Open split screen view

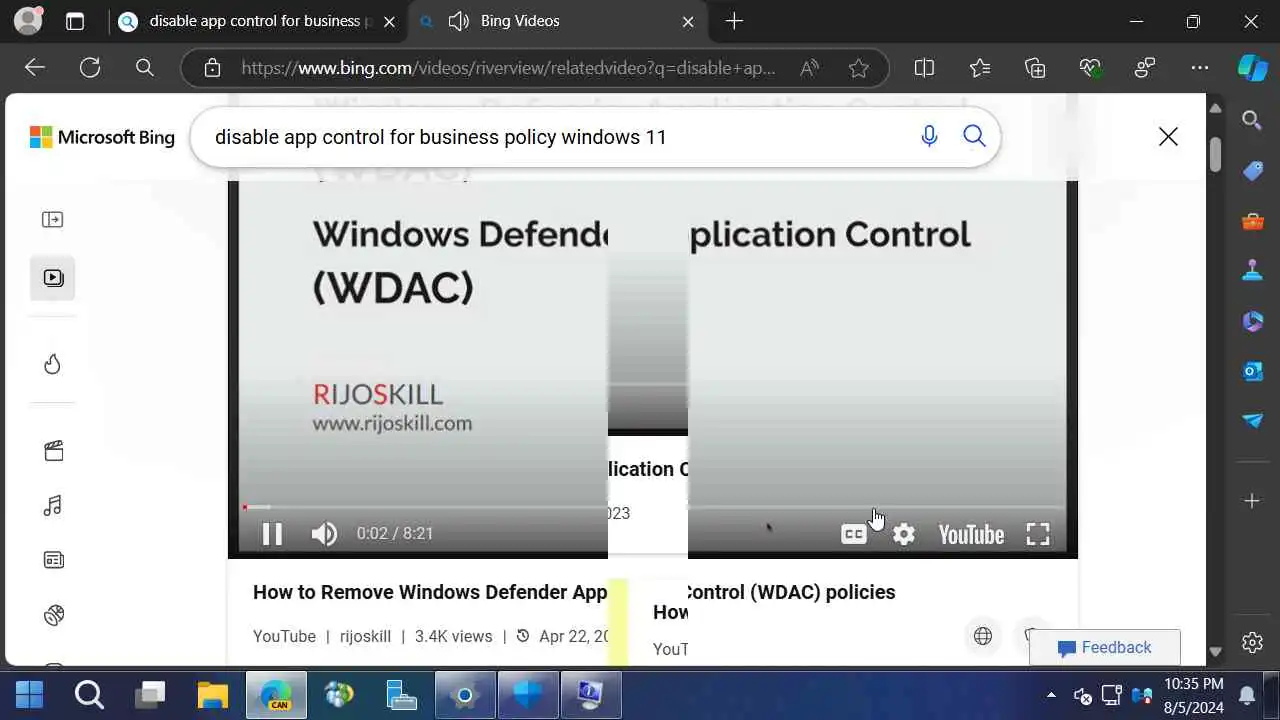coord(924,68)
